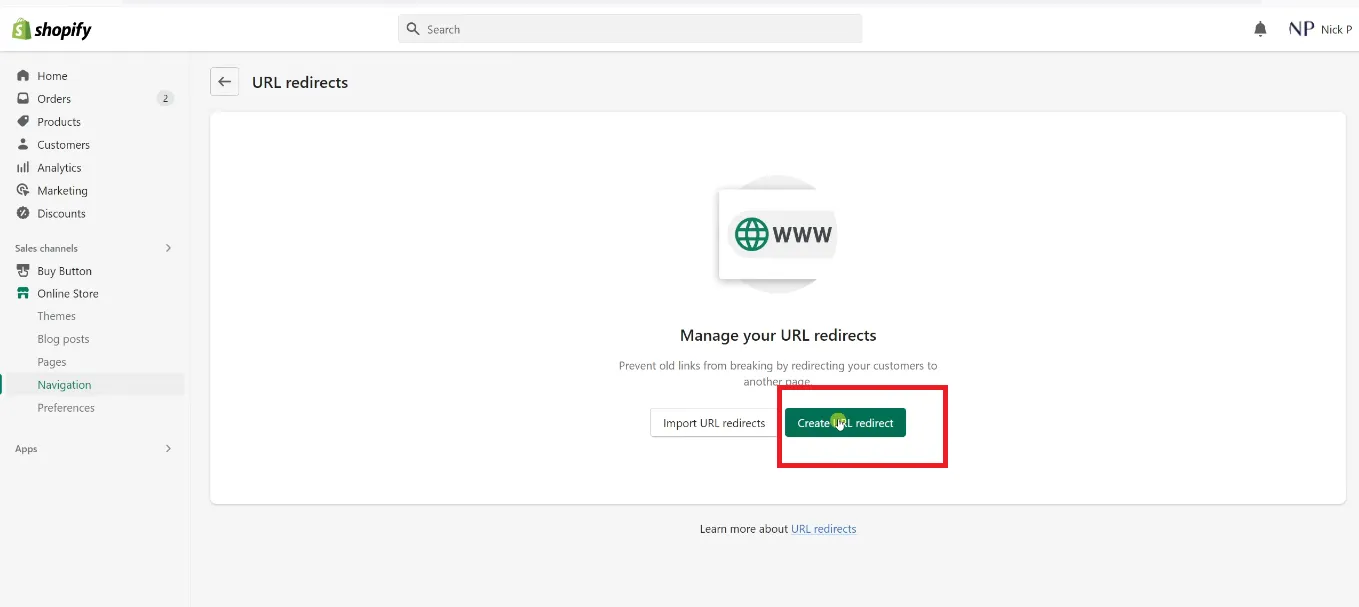The width and height of the screenshot is (1359, 607).
Task: Click the globe WWW illustration
Action: (778, 235)
